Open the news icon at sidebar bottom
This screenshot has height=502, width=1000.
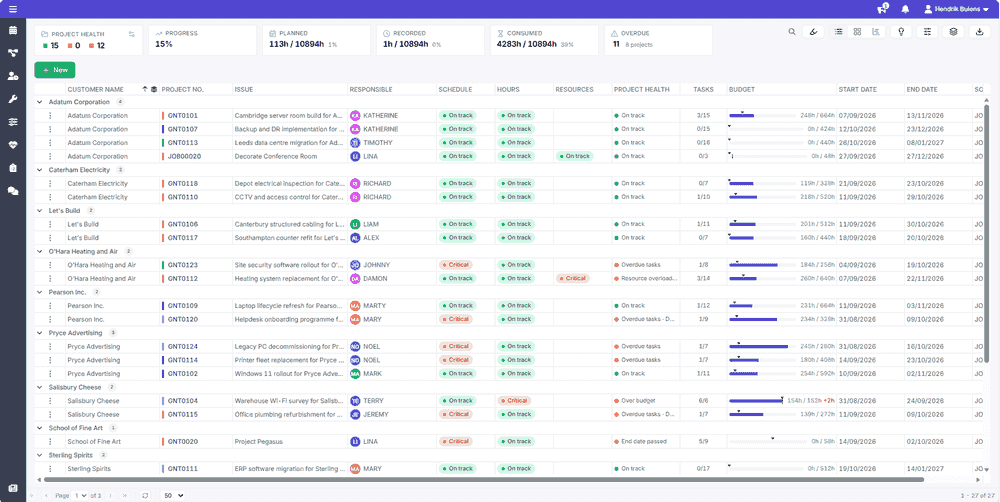pyautogui.click(x=13, y=488)
